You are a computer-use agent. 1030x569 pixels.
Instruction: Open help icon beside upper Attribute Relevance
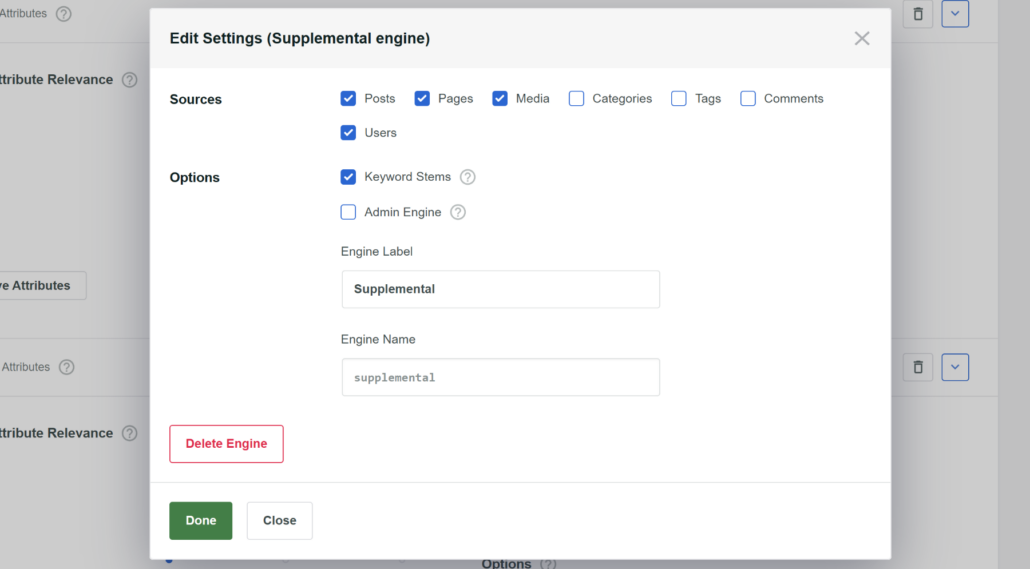coord(129,80)
